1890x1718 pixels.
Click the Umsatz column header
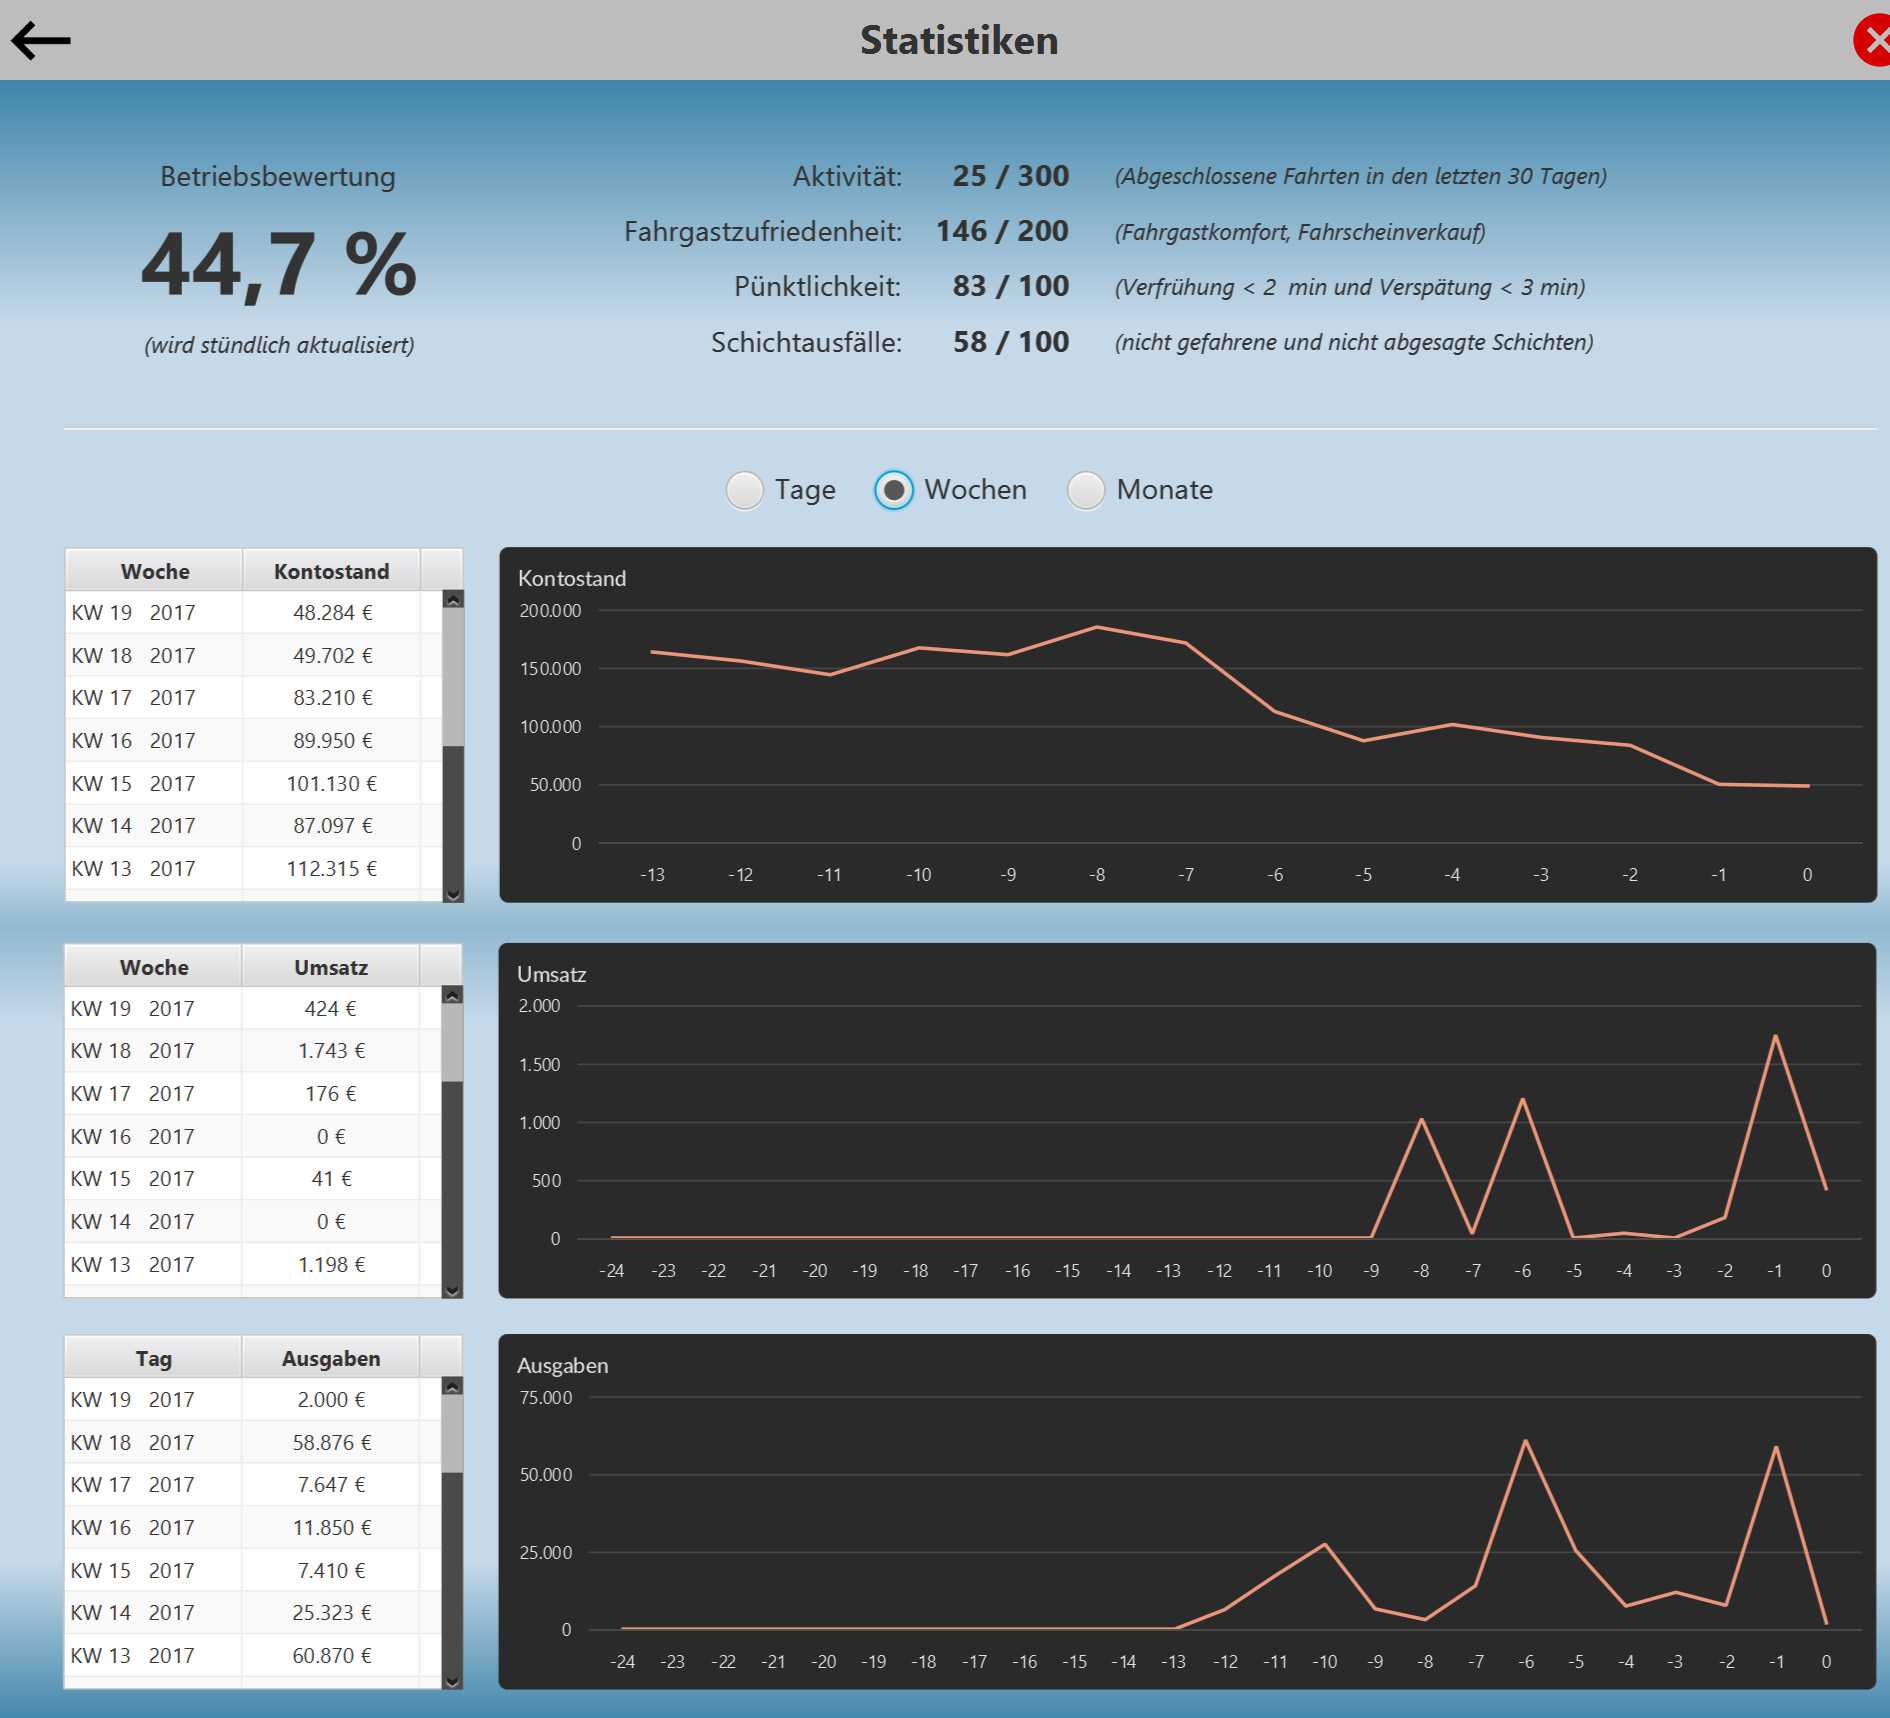(332, 966)
